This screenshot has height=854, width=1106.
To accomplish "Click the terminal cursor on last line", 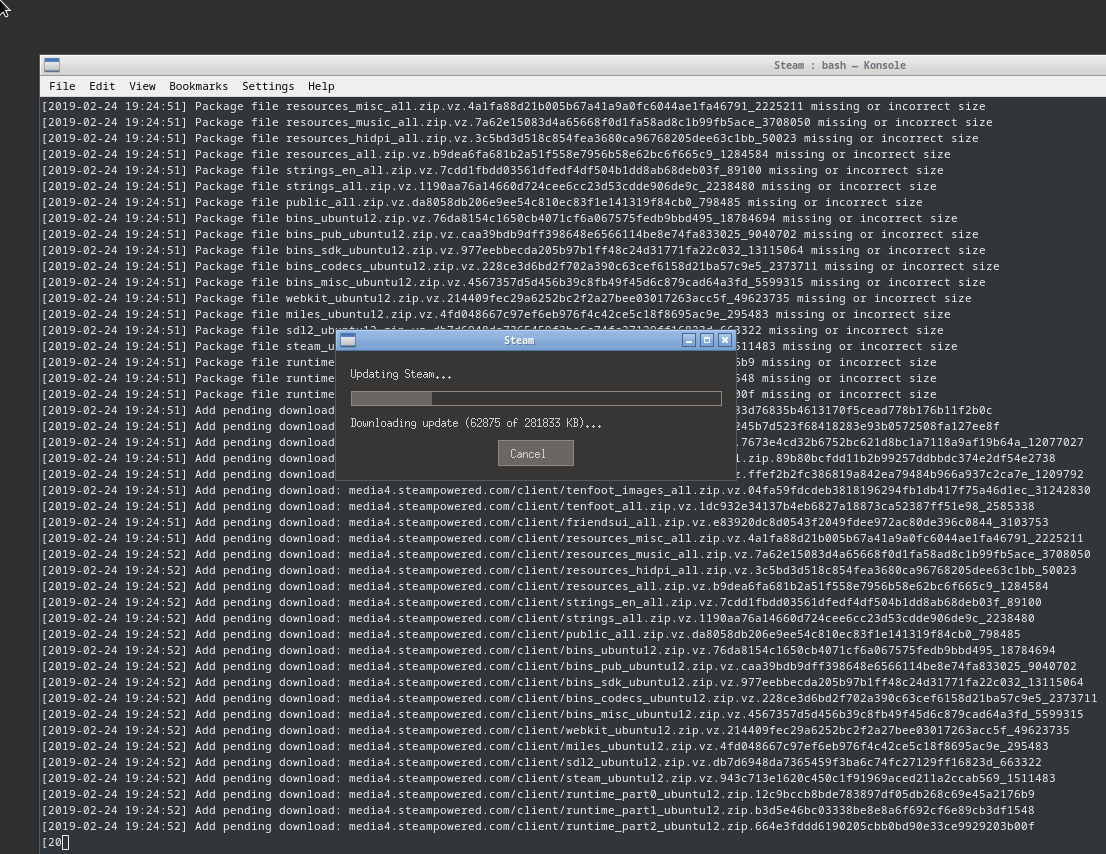I will 66,843.
